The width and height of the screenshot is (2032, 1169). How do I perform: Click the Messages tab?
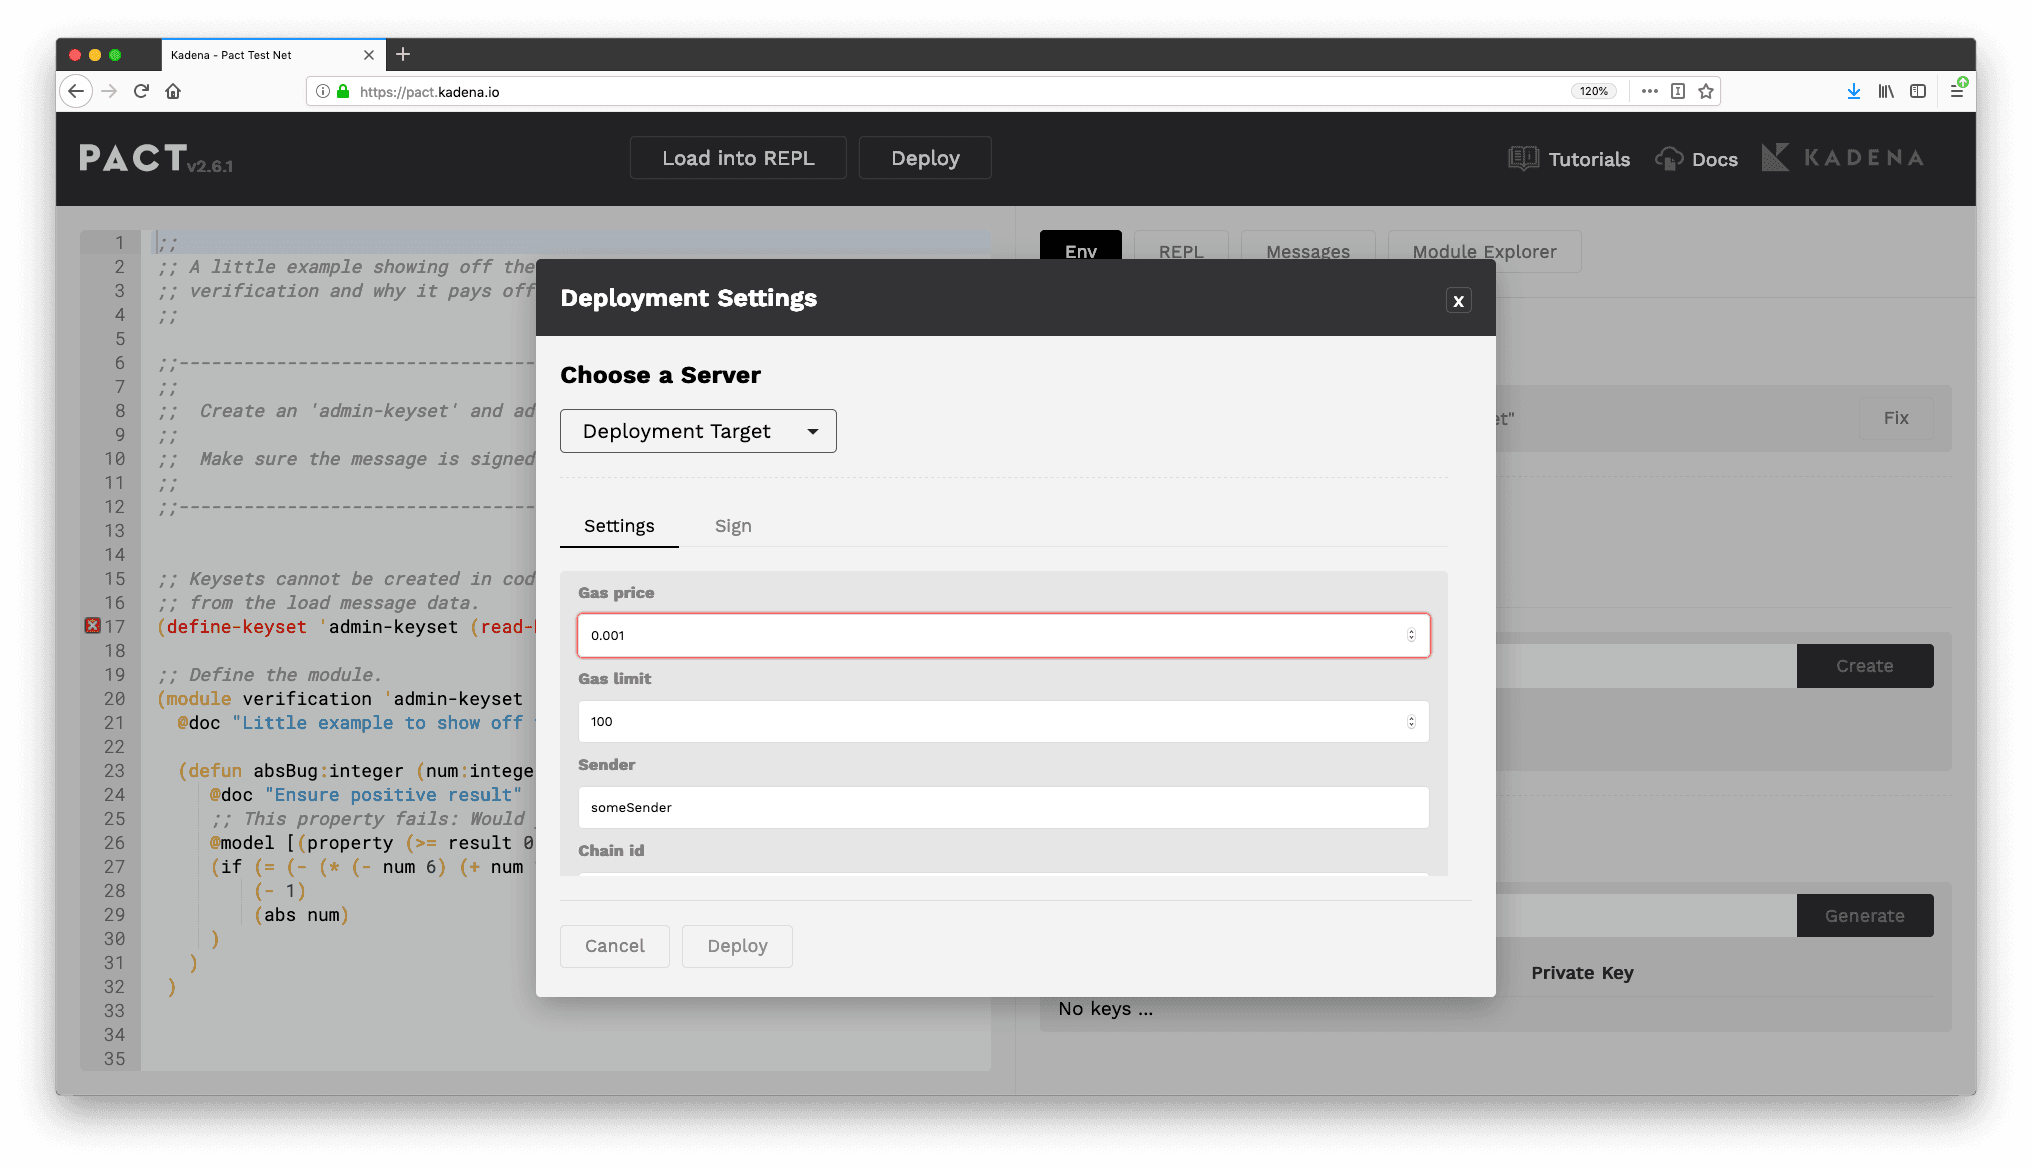pyautogui.click(x=1308, y=251)
